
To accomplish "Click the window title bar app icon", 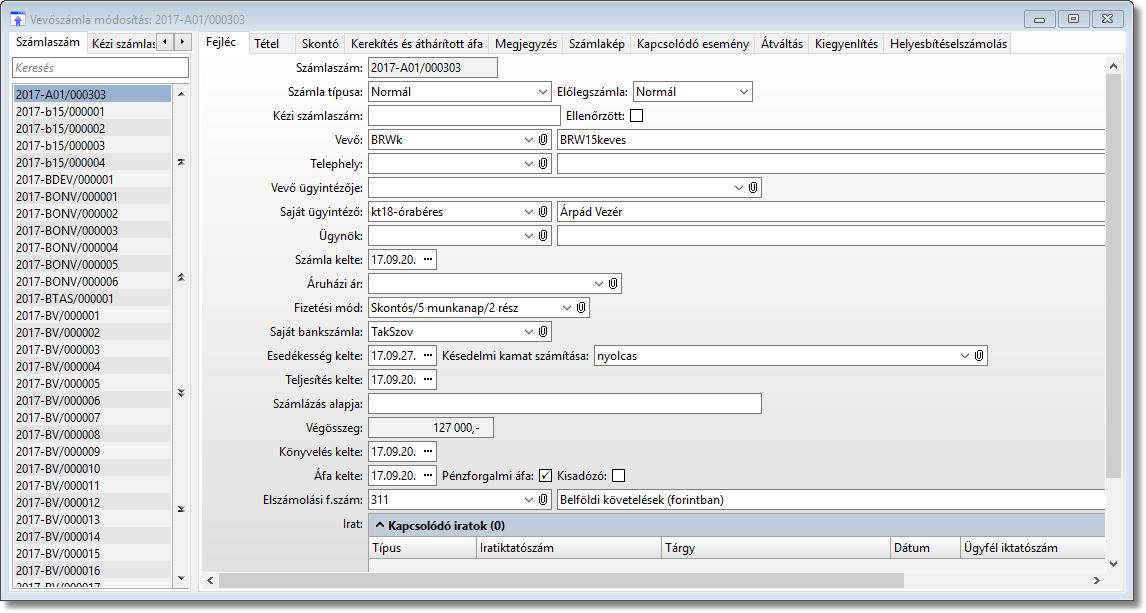I will [18, 20].
